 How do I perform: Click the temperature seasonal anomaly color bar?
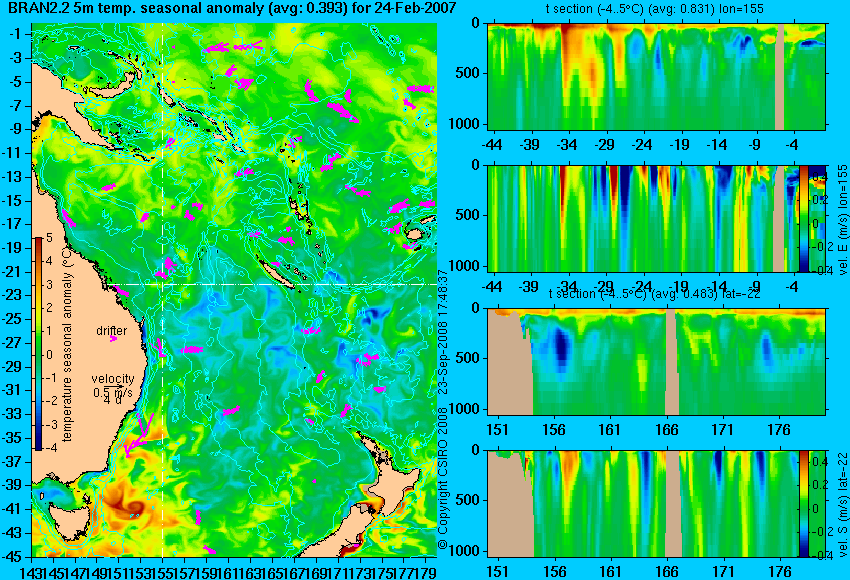click(x=38, y=344)
